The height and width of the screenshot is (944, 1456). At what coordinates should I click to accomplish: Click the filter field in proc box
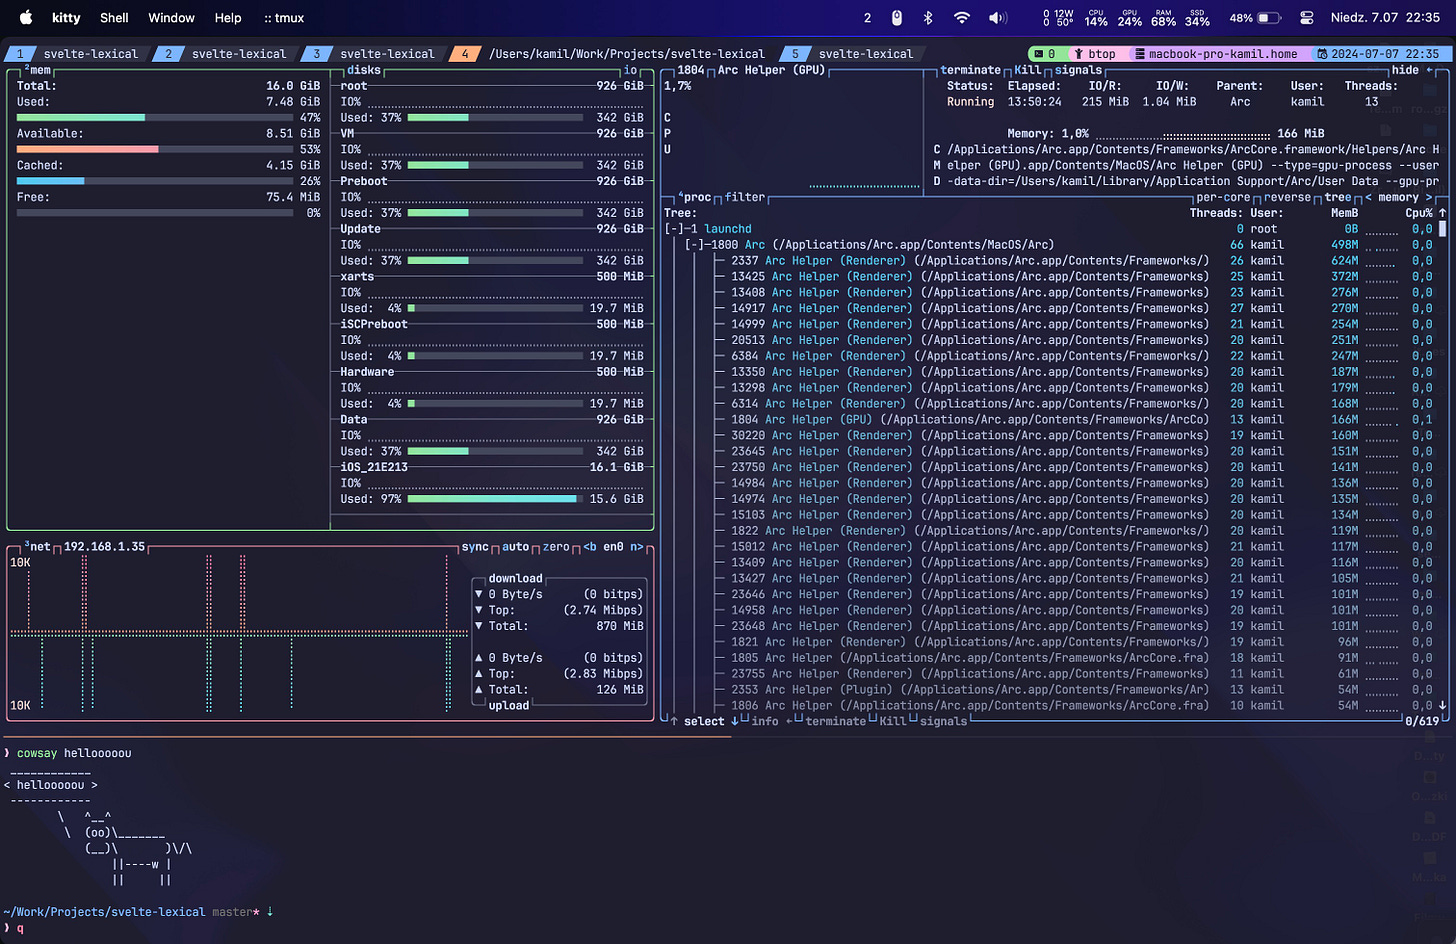click(x=745, y=197)
